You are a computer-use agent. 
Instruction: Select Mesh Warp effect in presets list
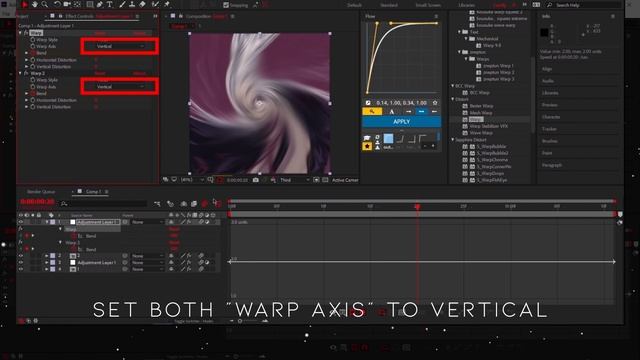pos(481,113)
